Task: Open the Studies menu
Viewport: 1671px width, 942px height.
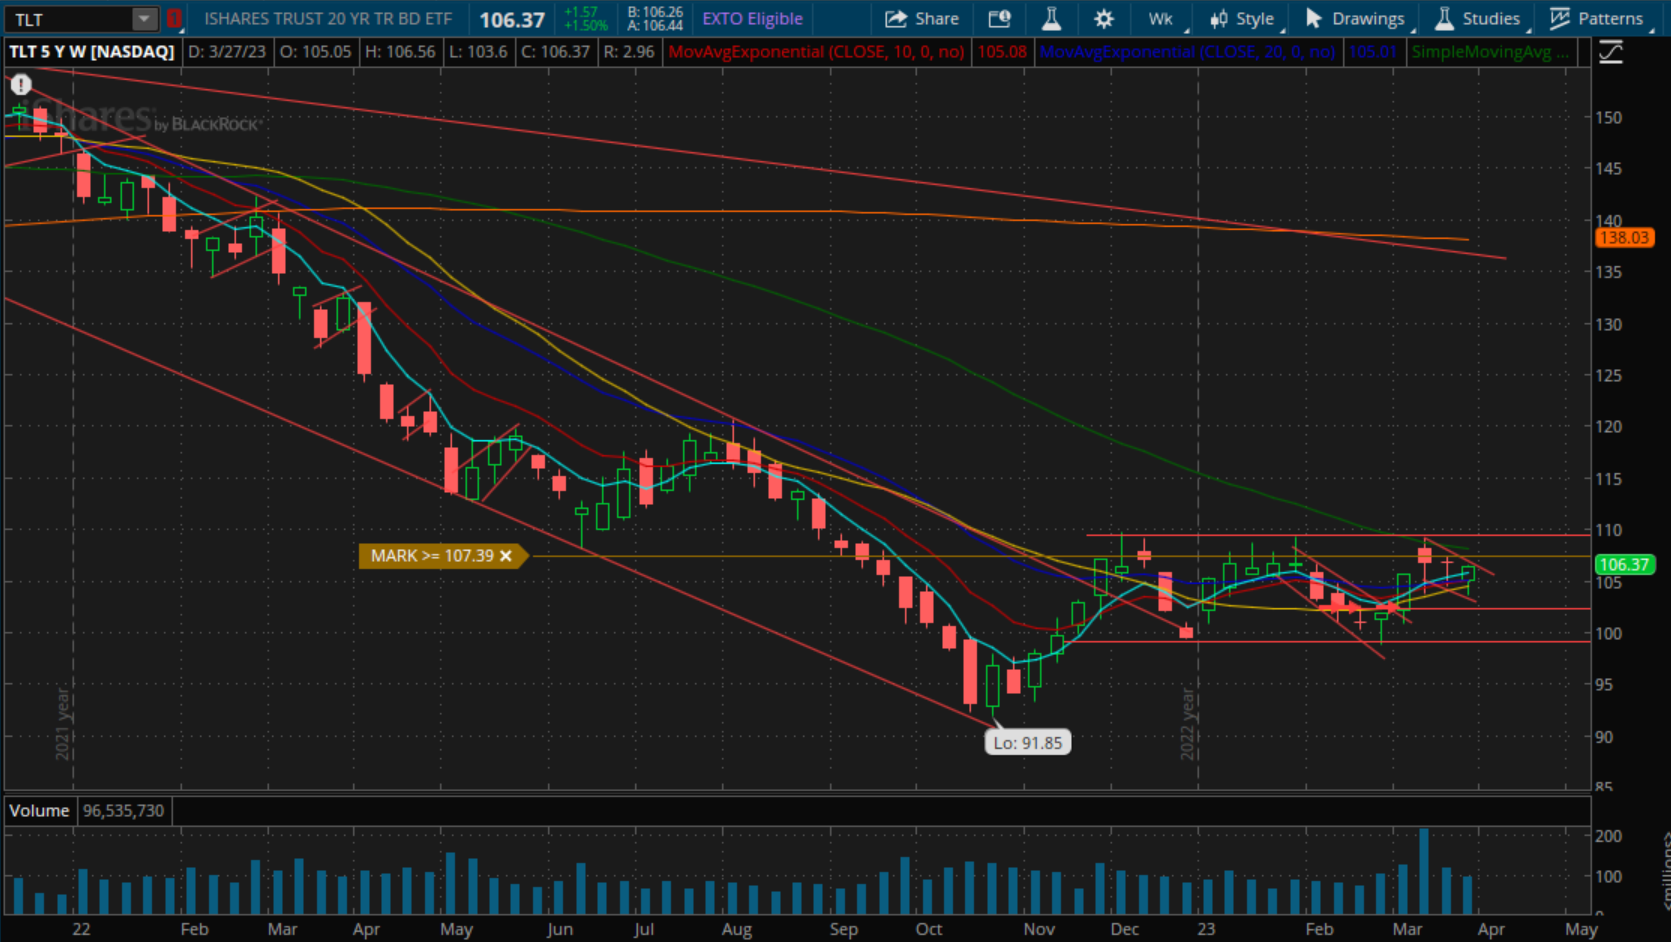Action: pos(1479,19)
